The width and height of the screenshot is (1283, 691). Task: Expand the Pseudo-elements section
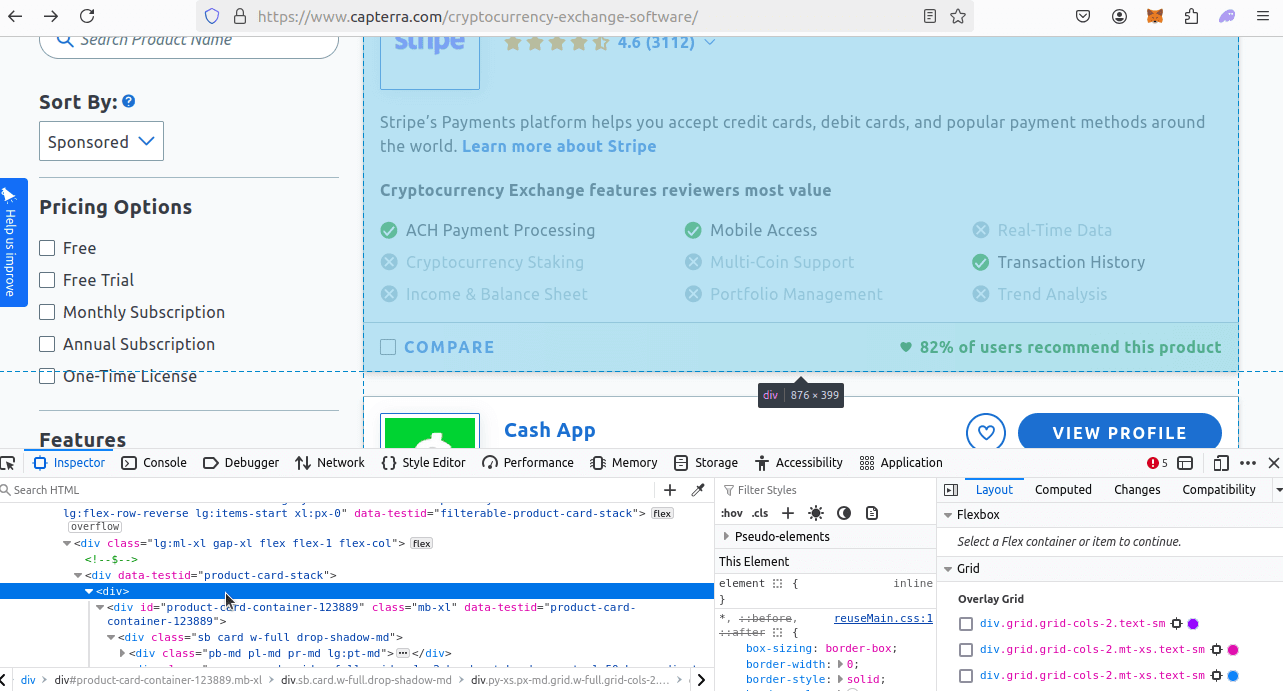pyautogui.click(x=726, y=537)
